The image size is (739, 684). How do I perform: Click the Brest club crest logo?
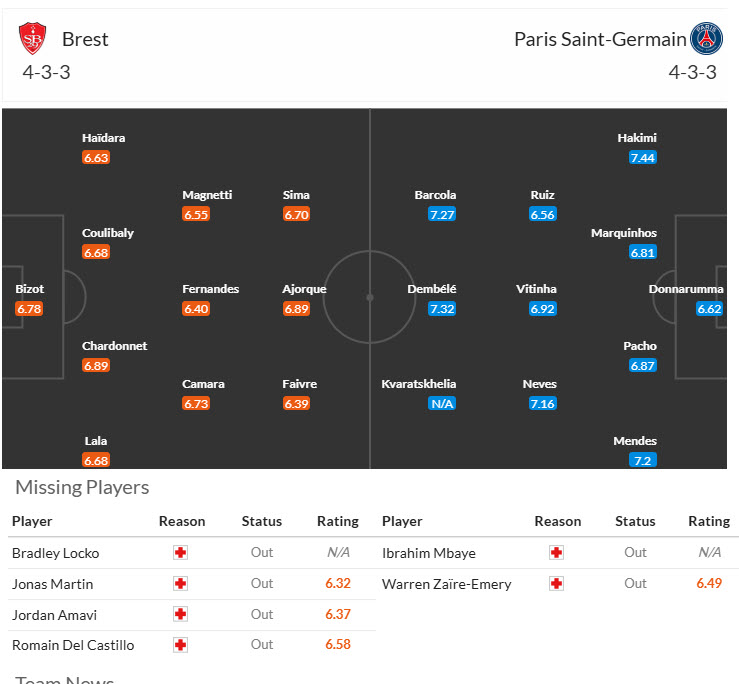click(32, 39)
